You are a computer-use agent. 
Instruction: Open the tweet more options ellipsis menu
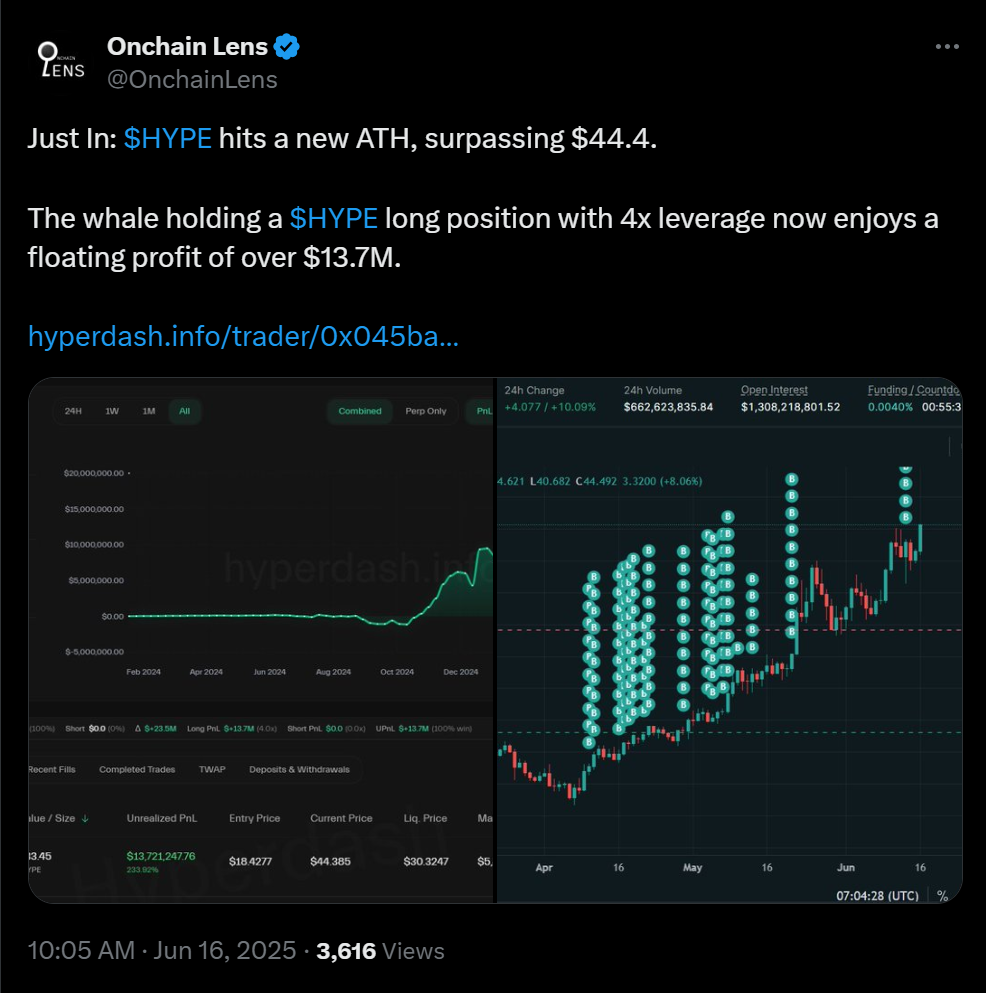[x=945, y=46]
